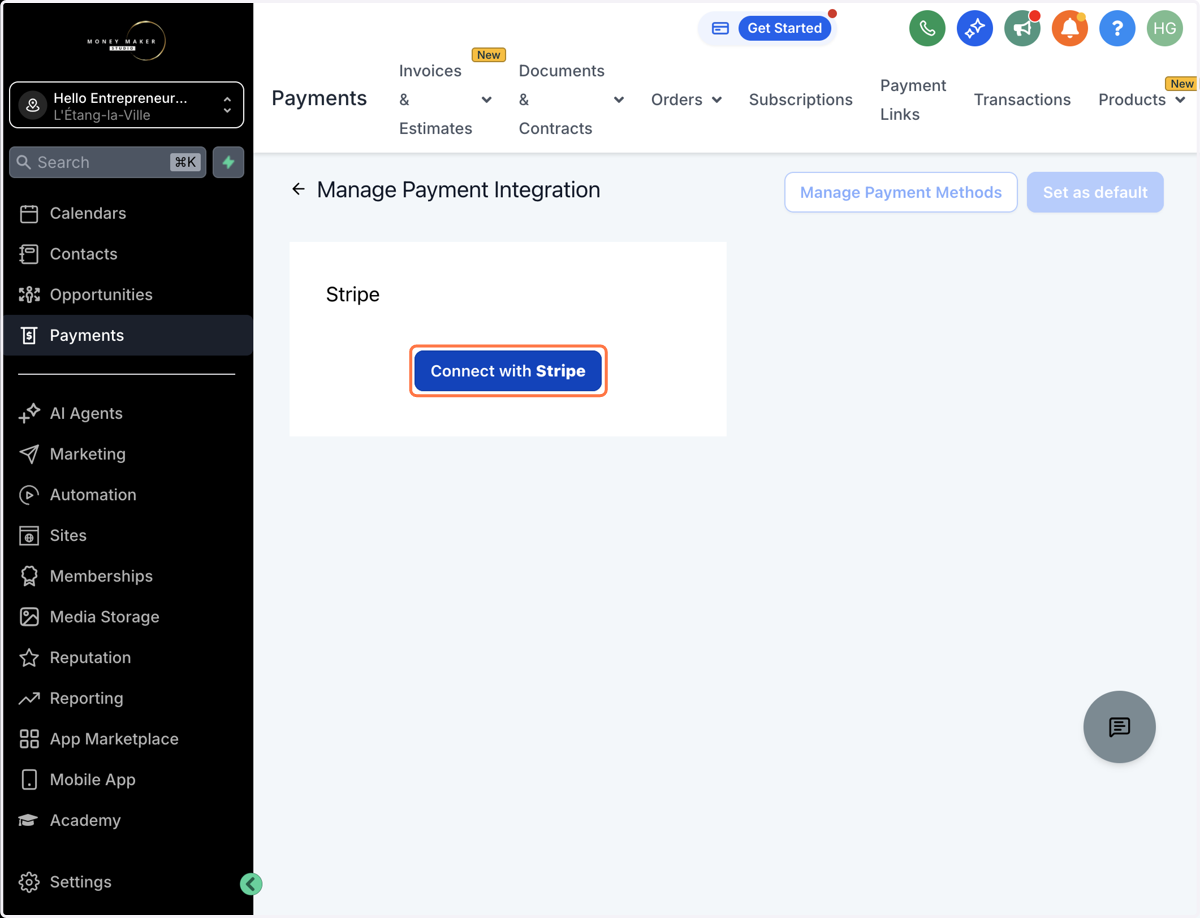
Task: Collapse the sidebar with green arrow
Action: tap(251, 883)
